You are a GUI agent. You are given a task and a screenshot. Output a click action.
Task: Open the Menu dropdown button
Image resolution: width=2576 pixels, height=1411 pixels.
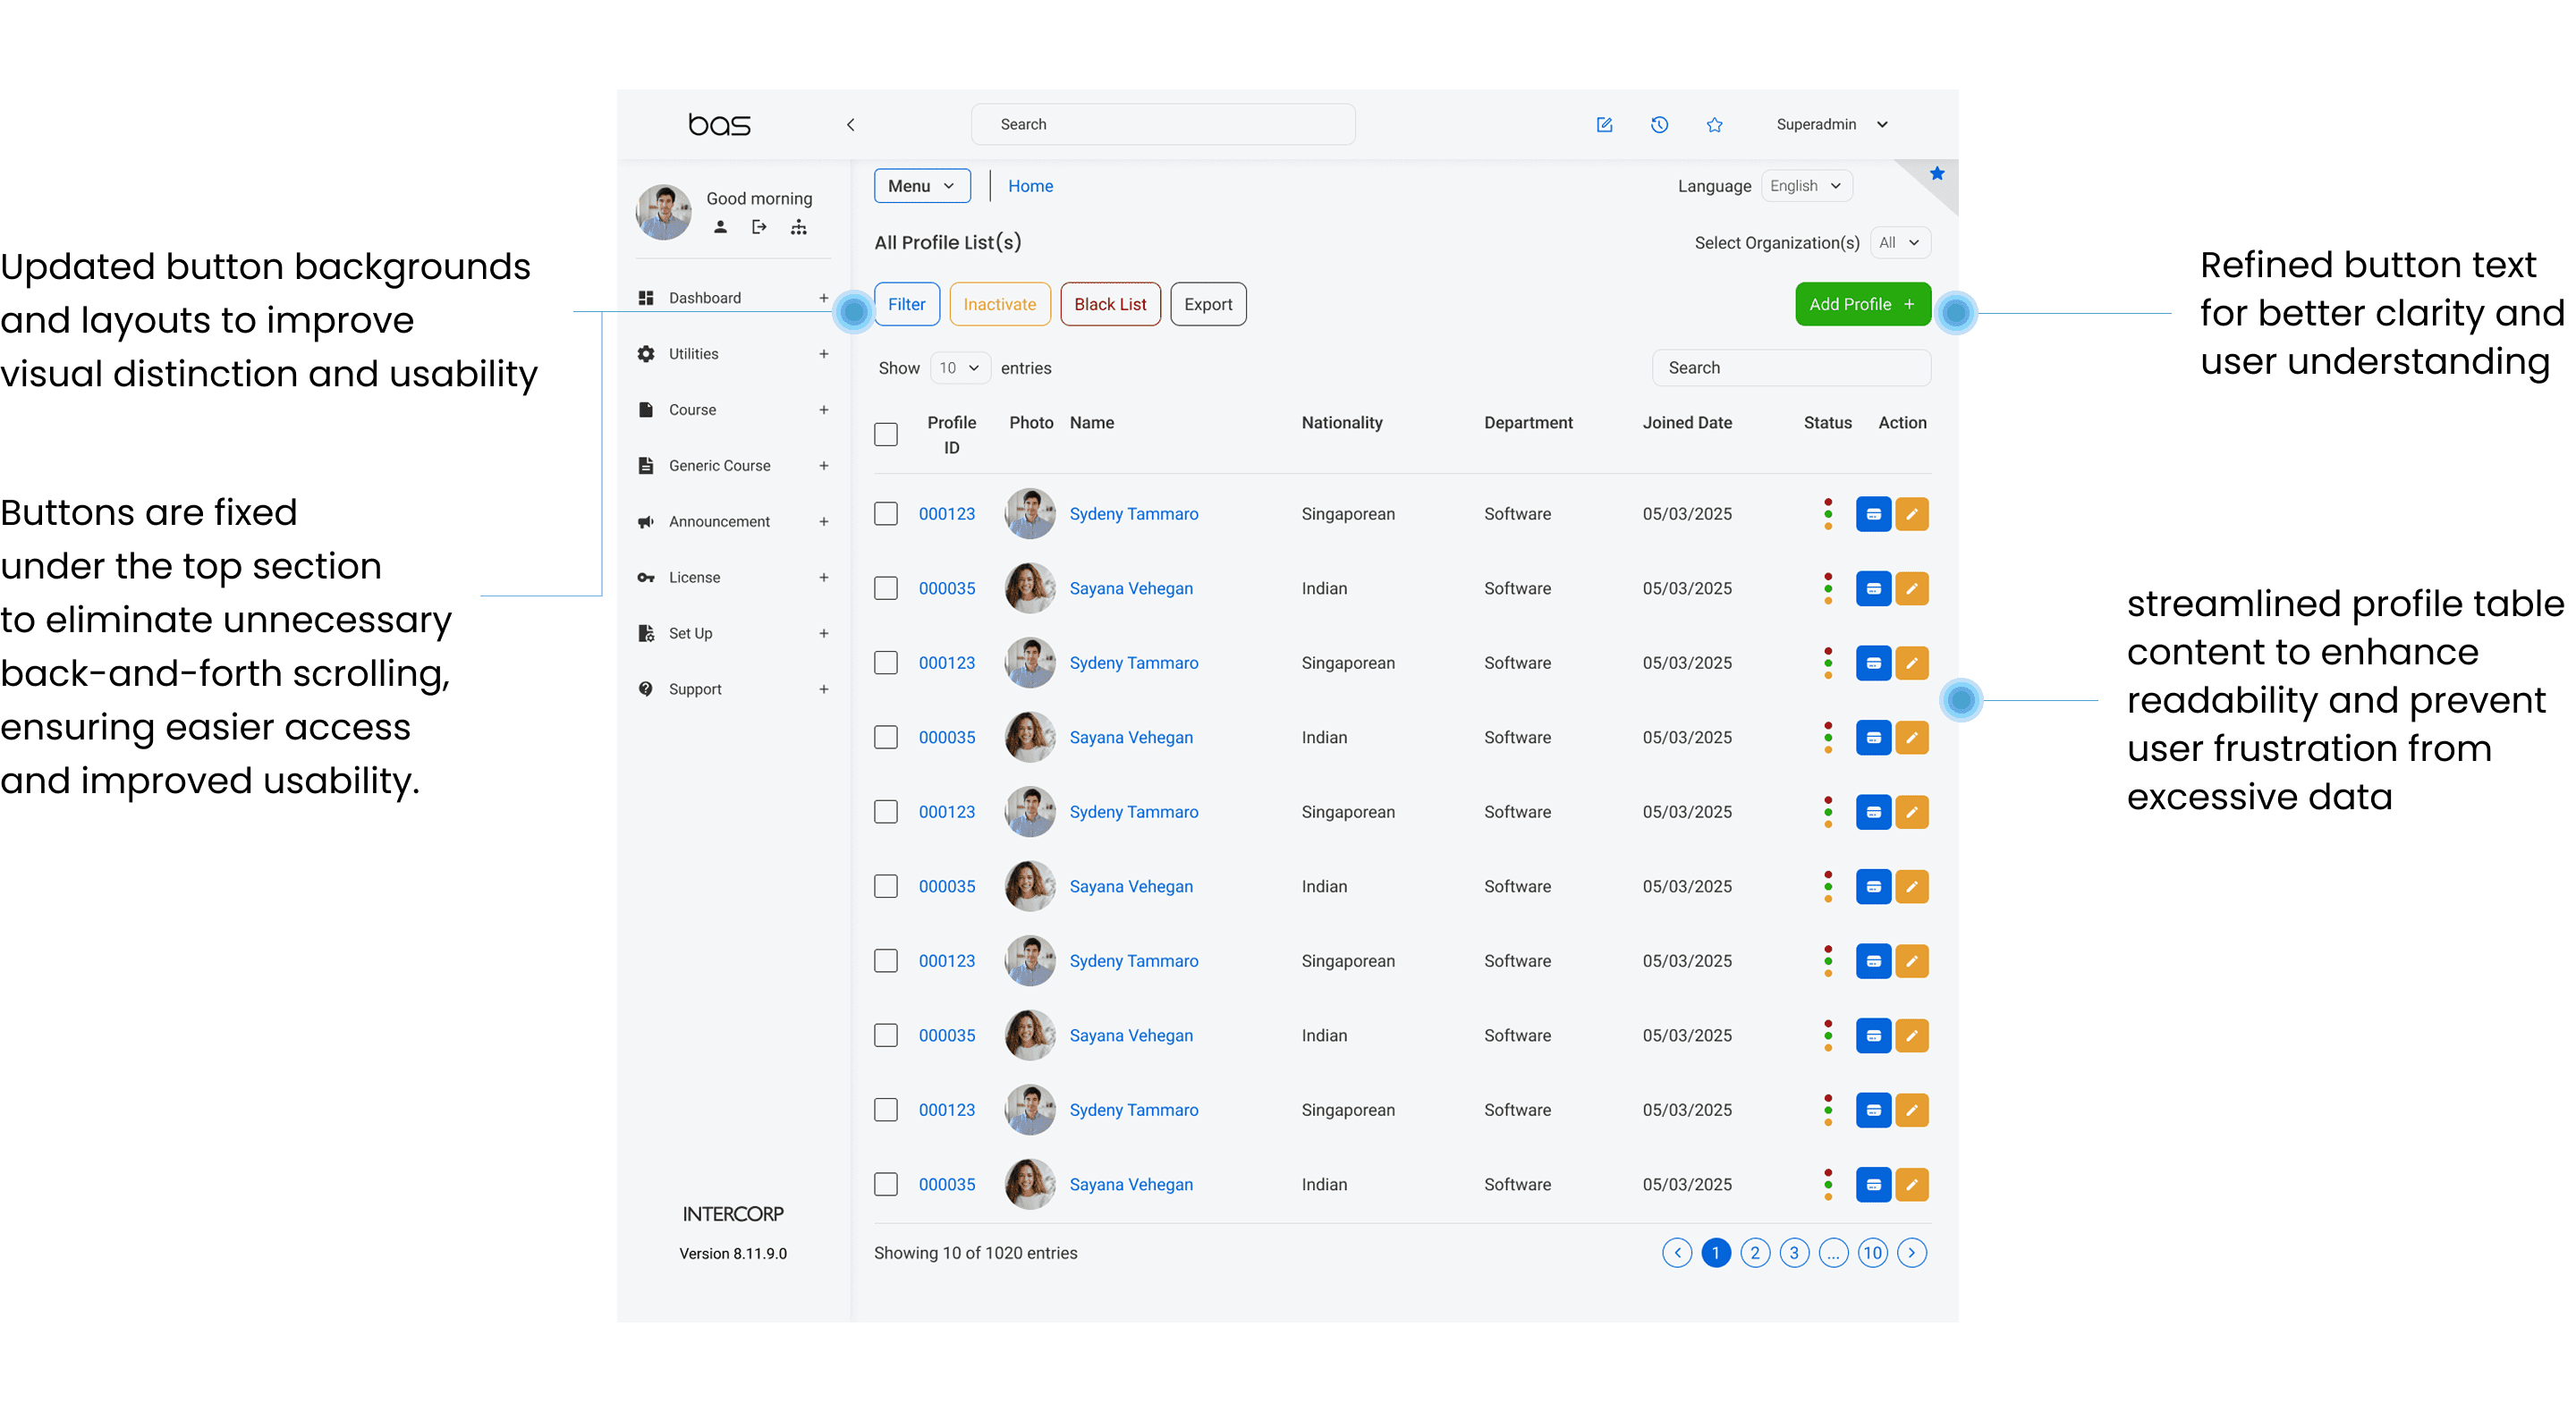tap(921, 186)
